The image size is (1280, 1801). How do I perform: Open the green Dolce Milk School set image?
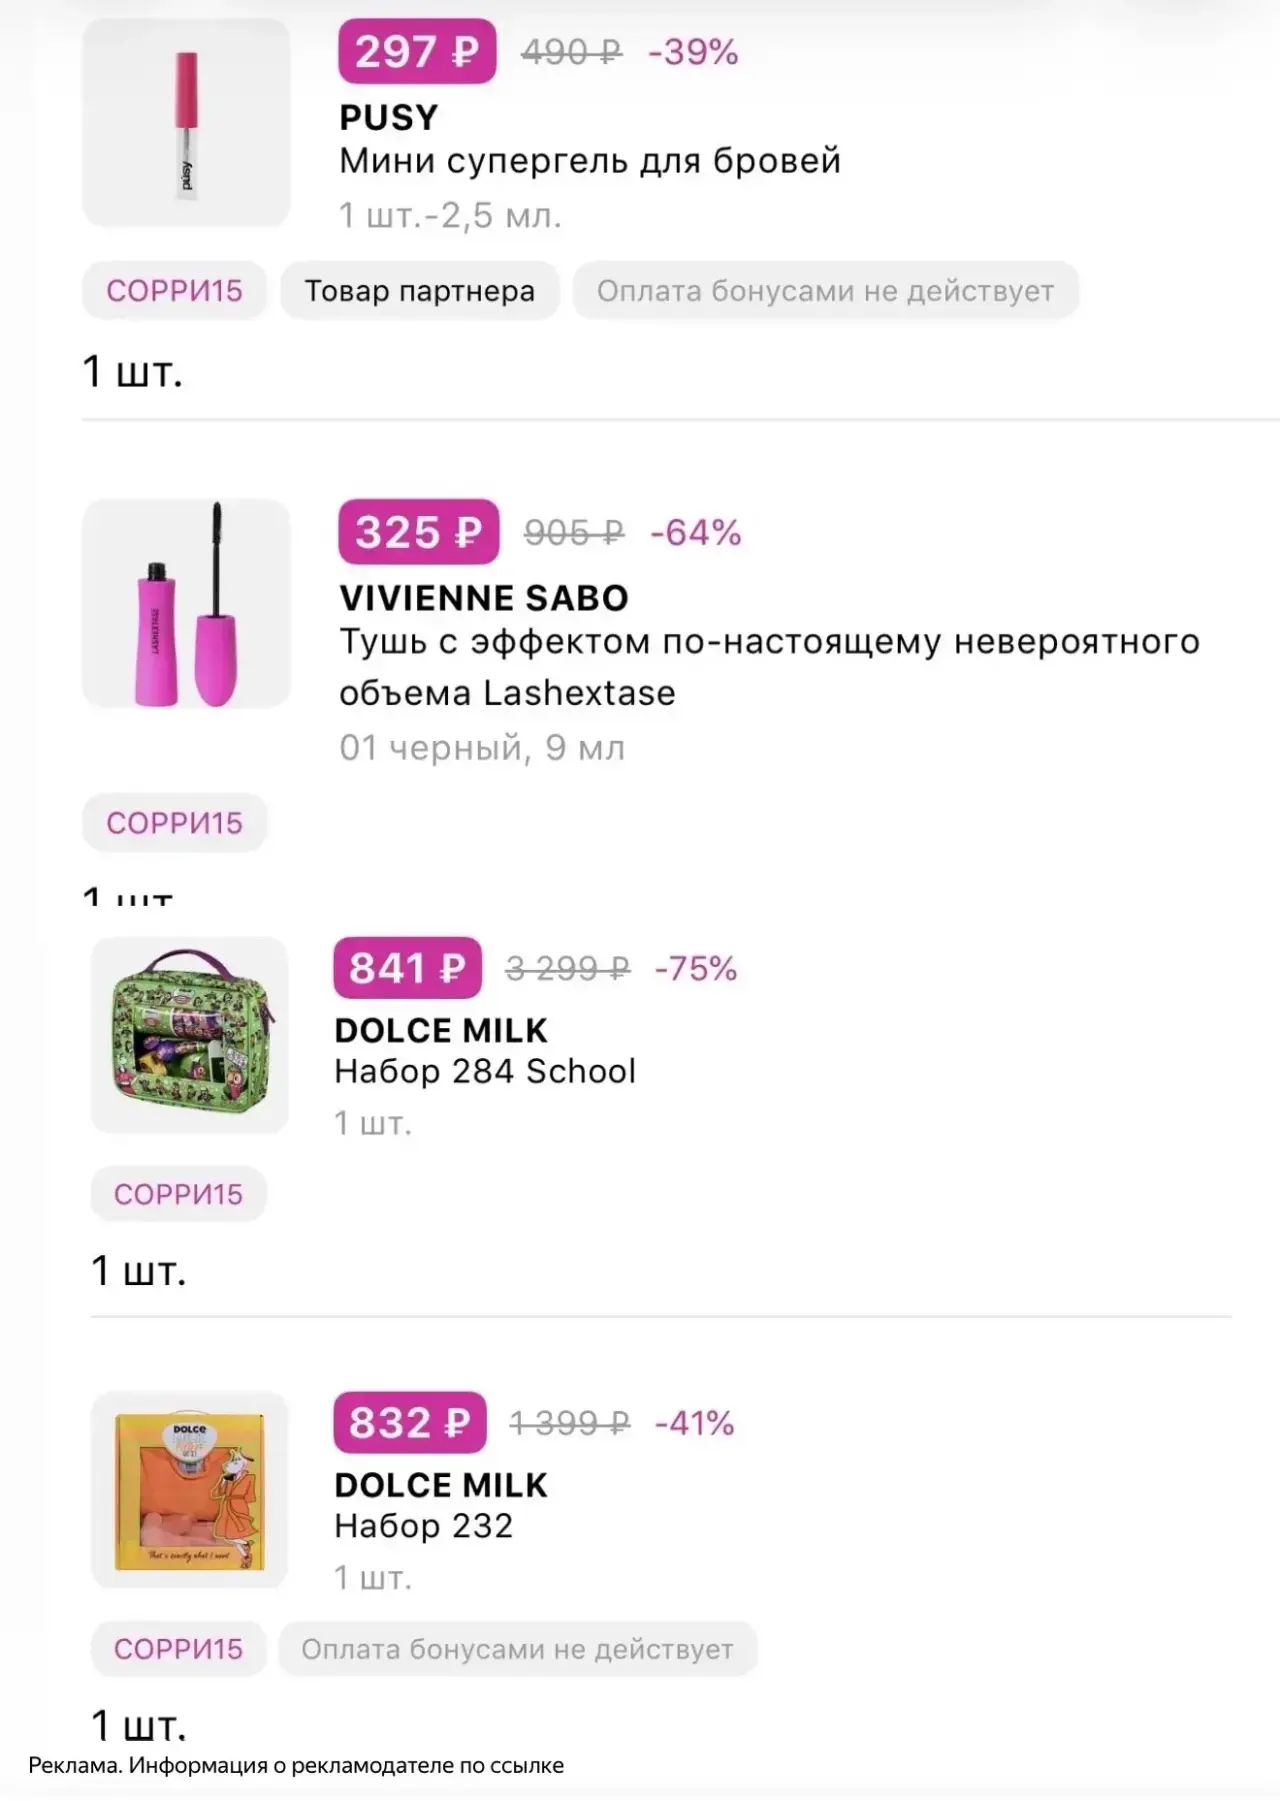coord(190,1035)
